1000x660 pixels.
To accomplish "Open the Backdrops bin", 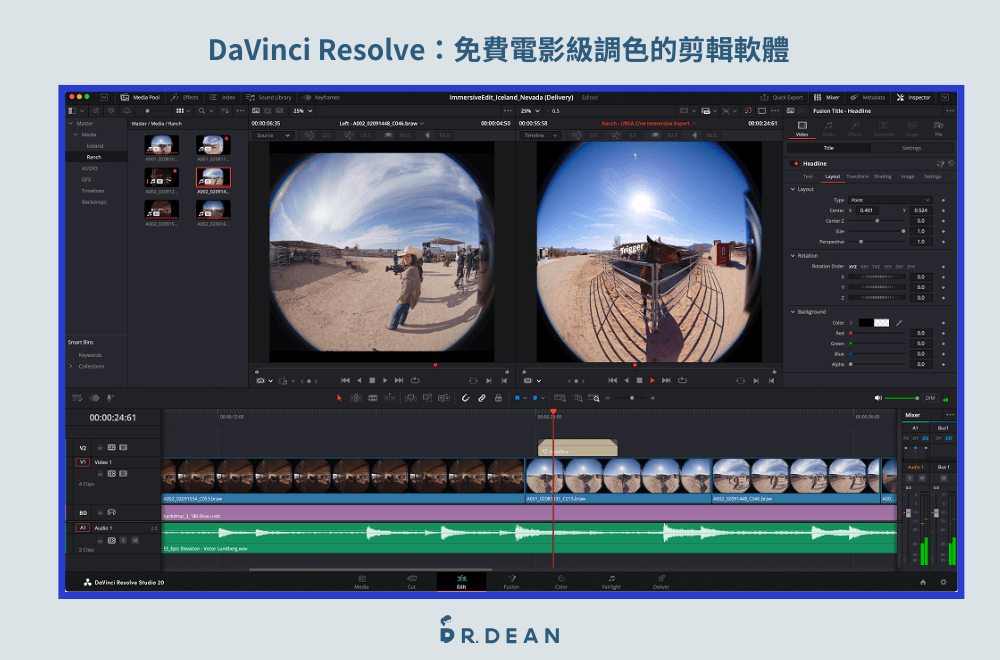I will coord(94,202).
